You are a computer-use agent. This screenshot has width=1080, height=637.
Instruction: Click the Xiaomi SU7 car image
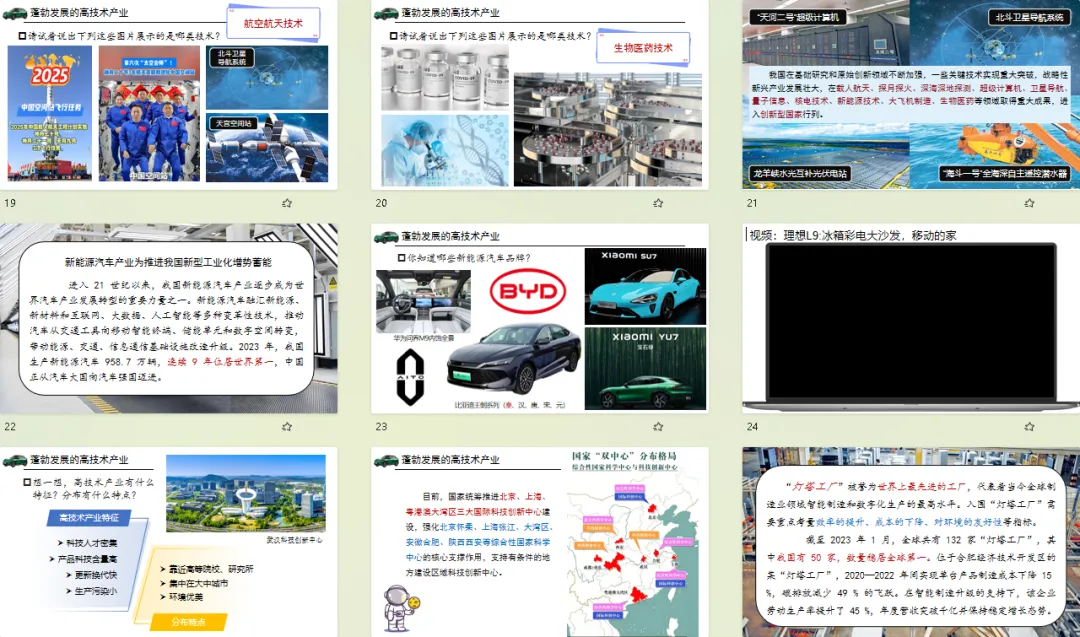(645, 286)
